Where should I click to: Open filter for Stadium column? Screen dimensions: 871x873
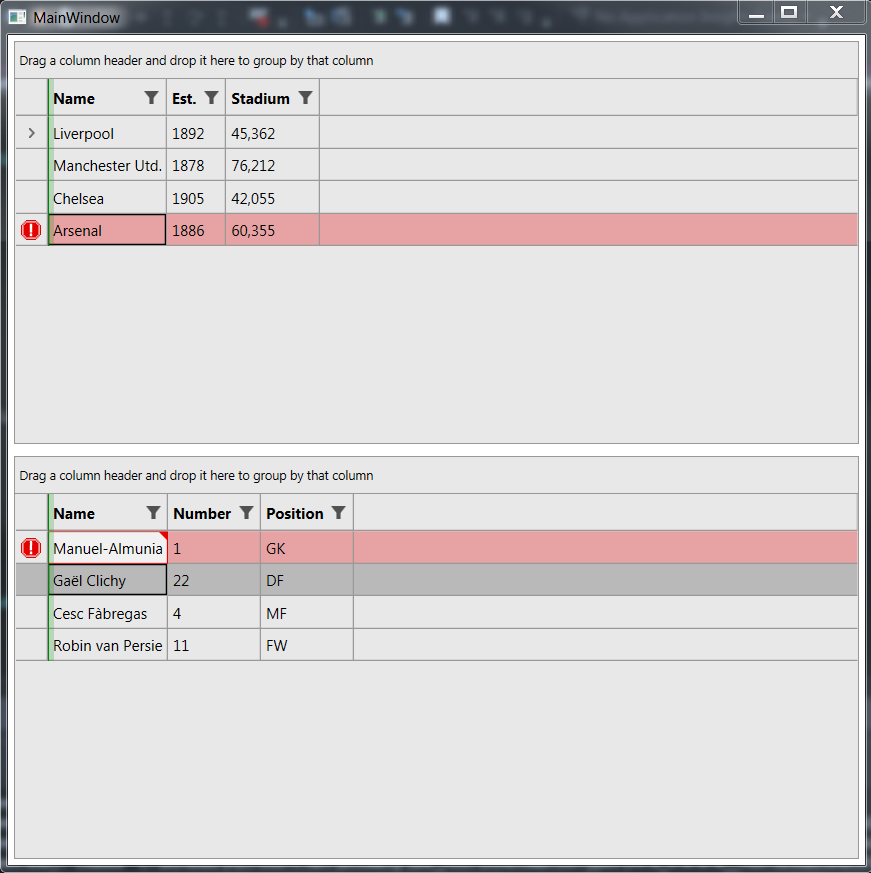305,98
